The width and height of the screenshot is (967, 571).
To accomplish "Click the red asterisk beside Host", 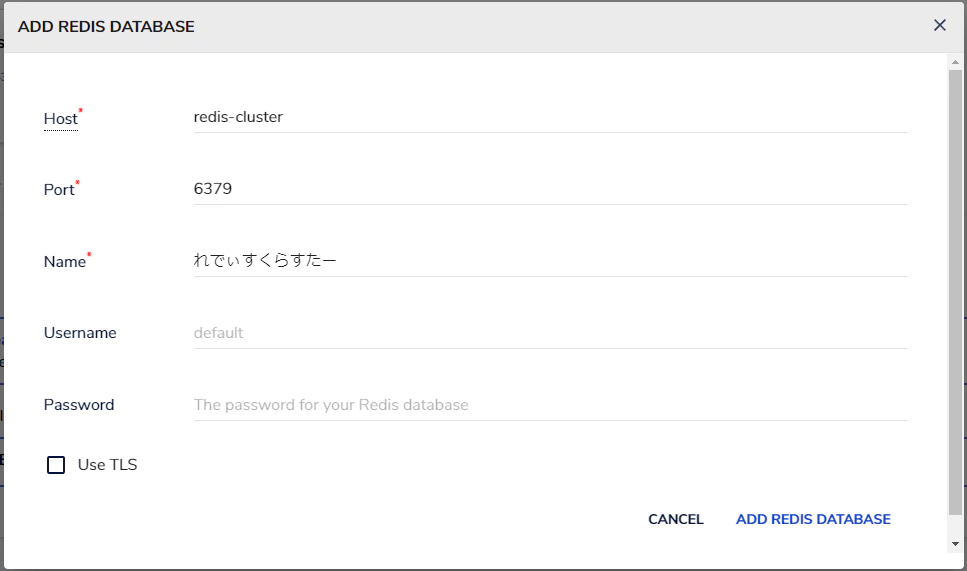I will (81, 112).
